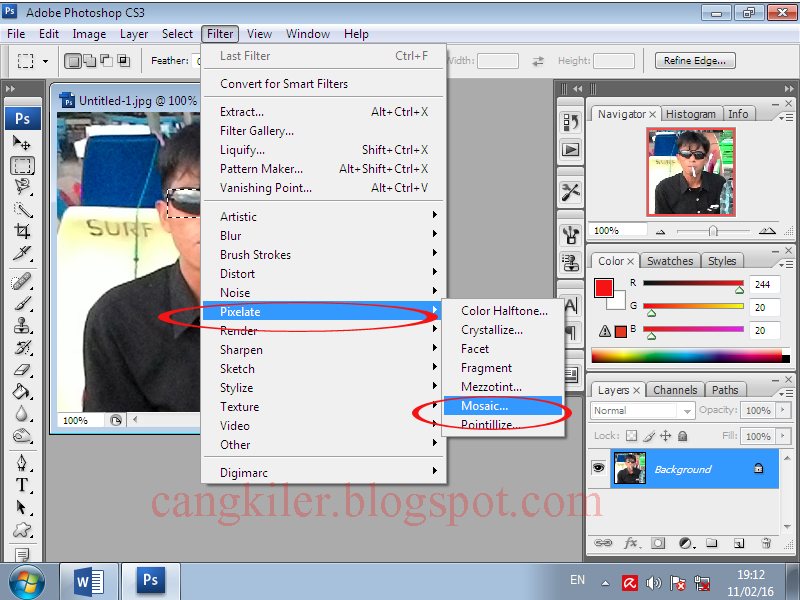Toggle Add to selection mode

click(x=89, y=61)
